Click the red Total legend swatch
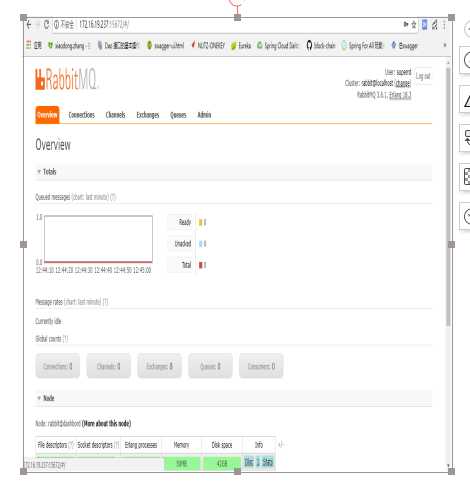Screen dimensions: 470x487 coord(200,265)
